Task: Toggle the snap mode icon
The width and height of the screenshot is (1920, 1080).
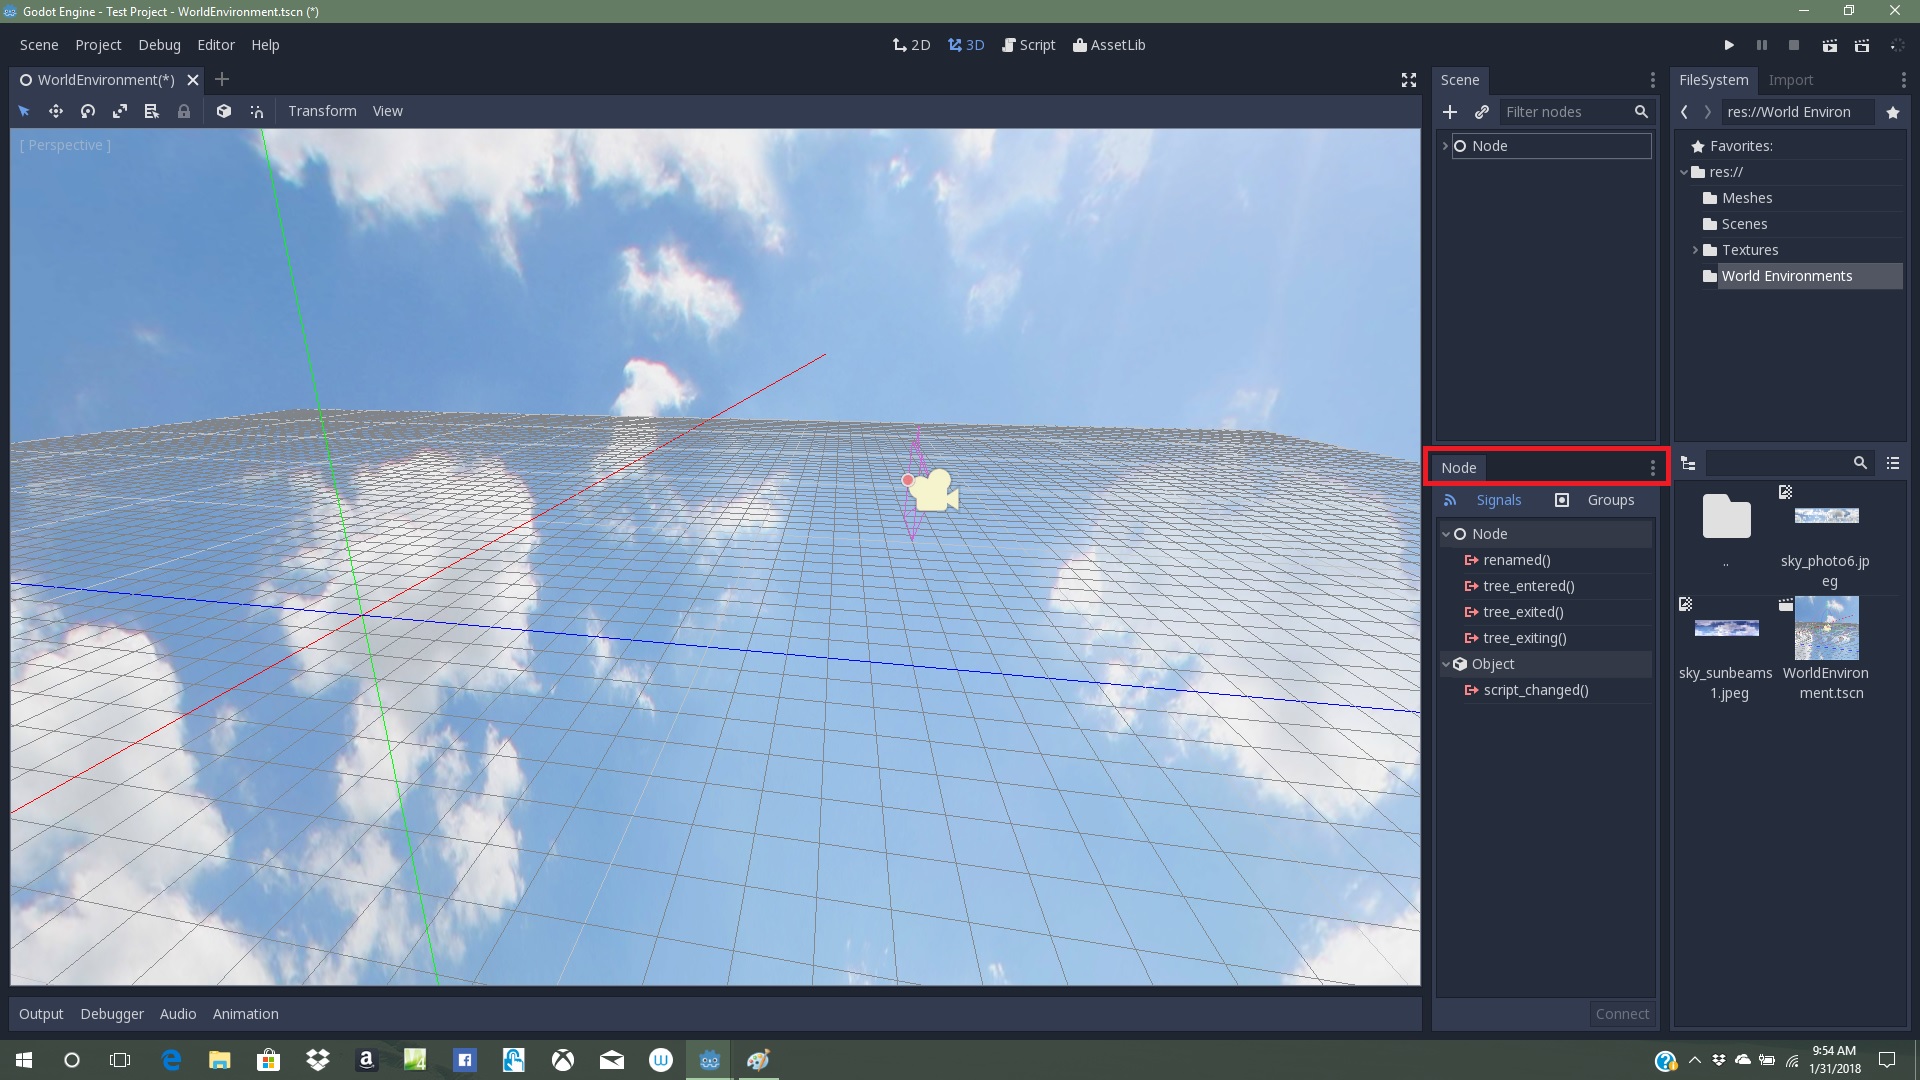Action: [x=256, y=111]
